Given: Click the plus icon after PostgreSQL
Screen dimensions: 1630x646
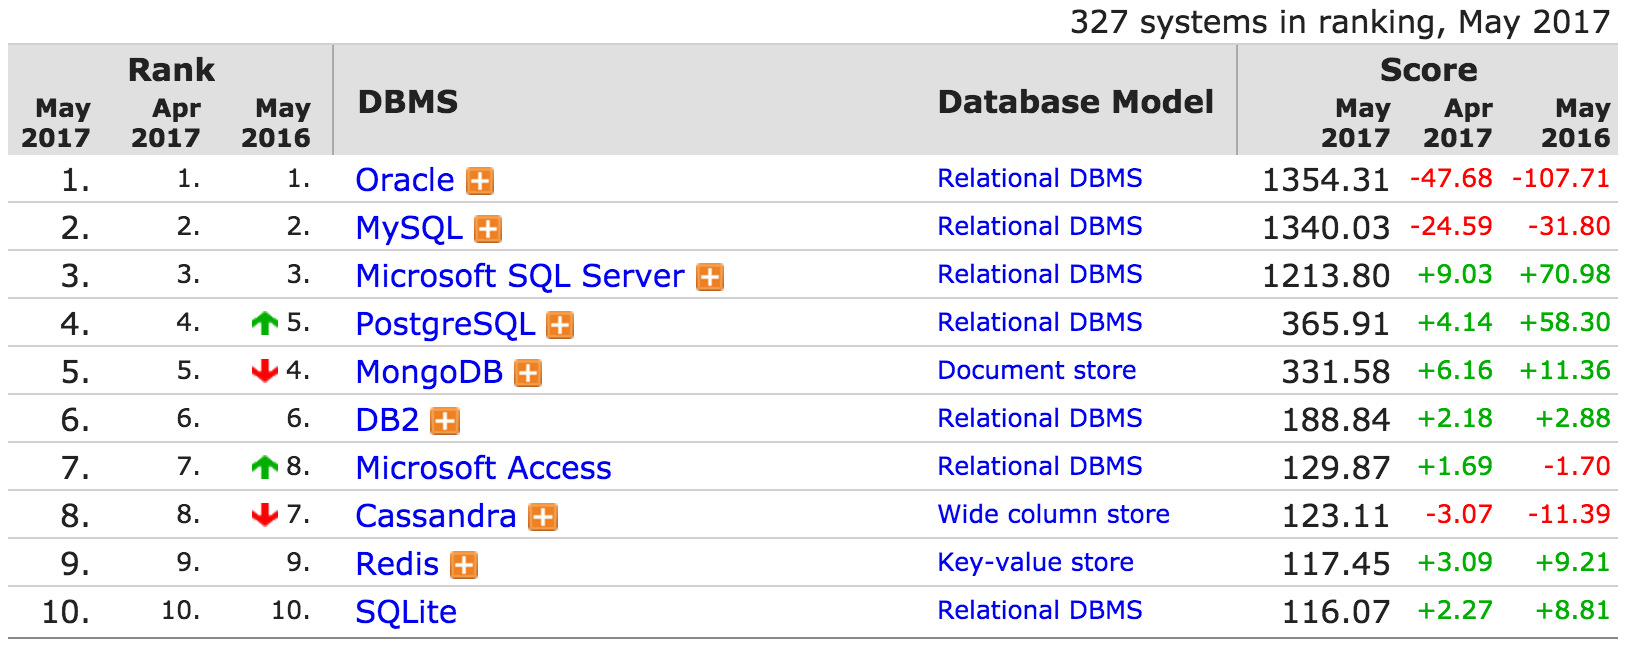Looking at the screenshot, I should click(x=560, y=325).
